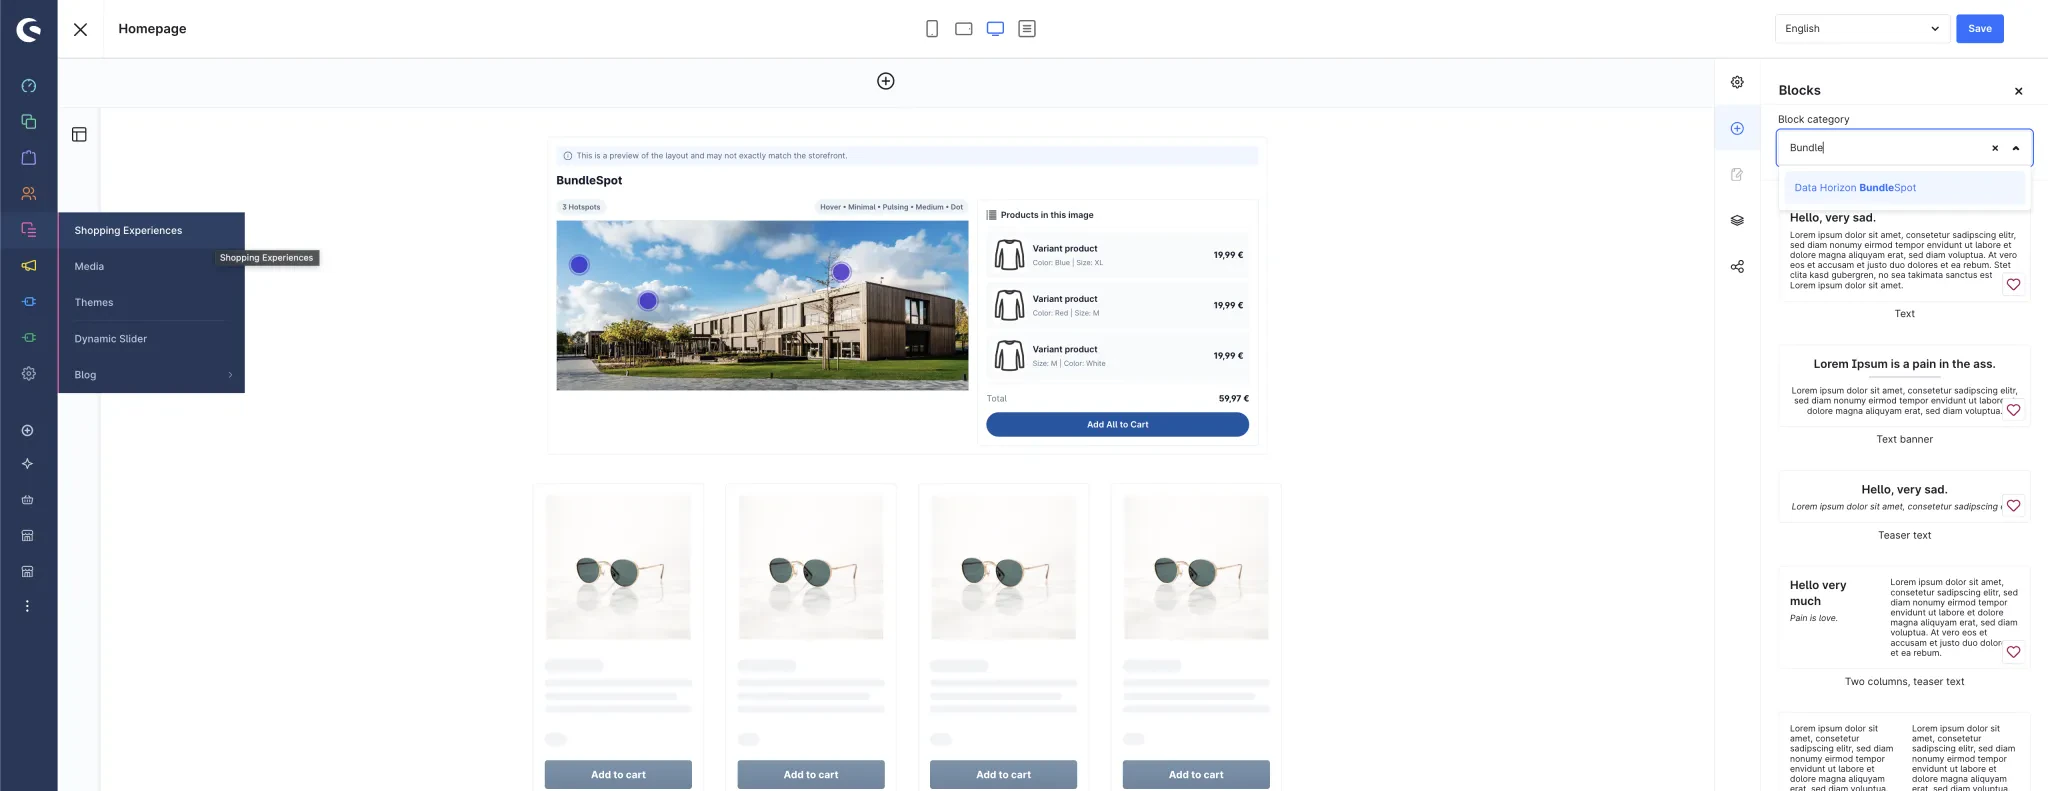Open the navigator layers icon
The height and width of the screenshot is (791, 2048).
(x=1738, y=221)
